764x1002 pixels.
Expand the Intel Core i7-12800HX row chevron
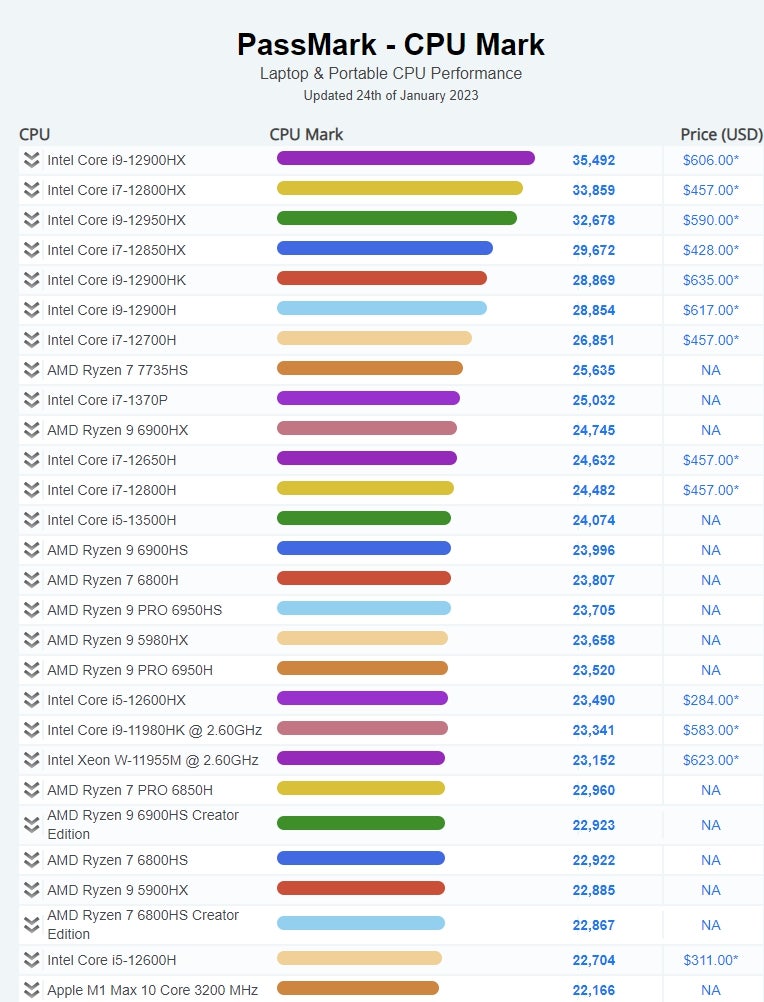pyautogui.click(x=31, y=190)
